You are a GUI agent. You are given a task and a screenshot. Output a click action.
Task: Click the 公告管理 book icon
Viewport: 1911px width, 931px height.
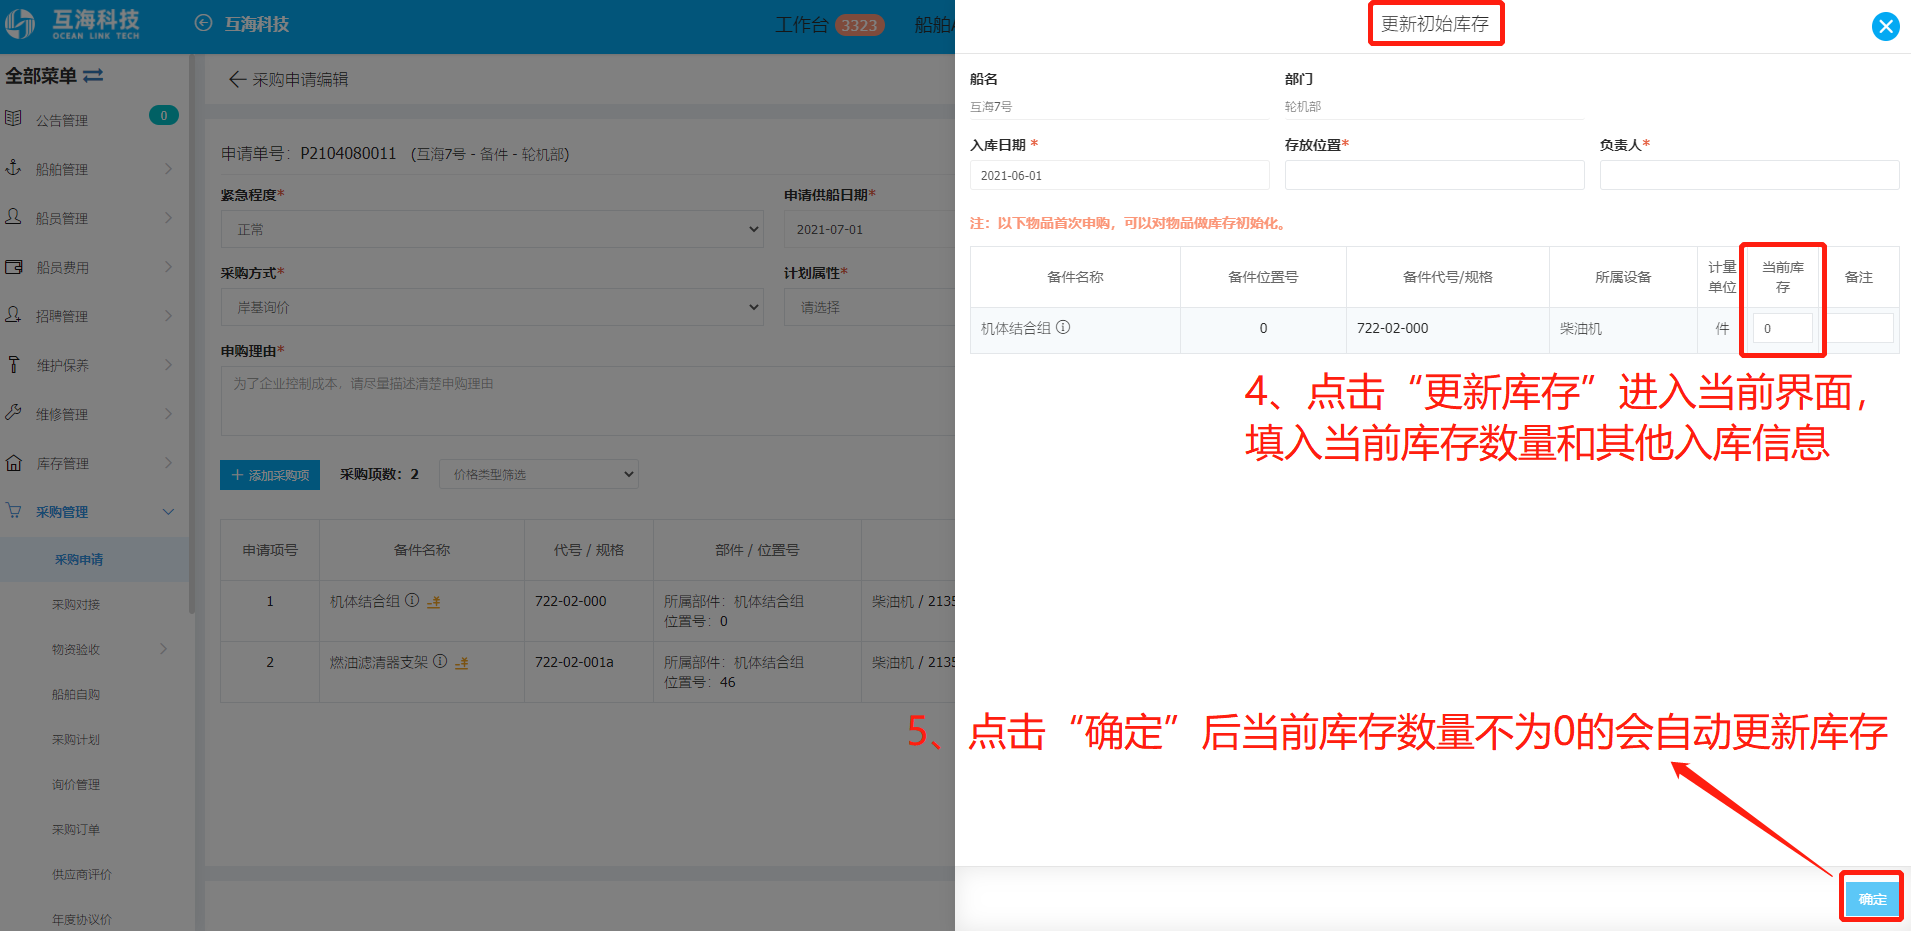pos(13,118)
